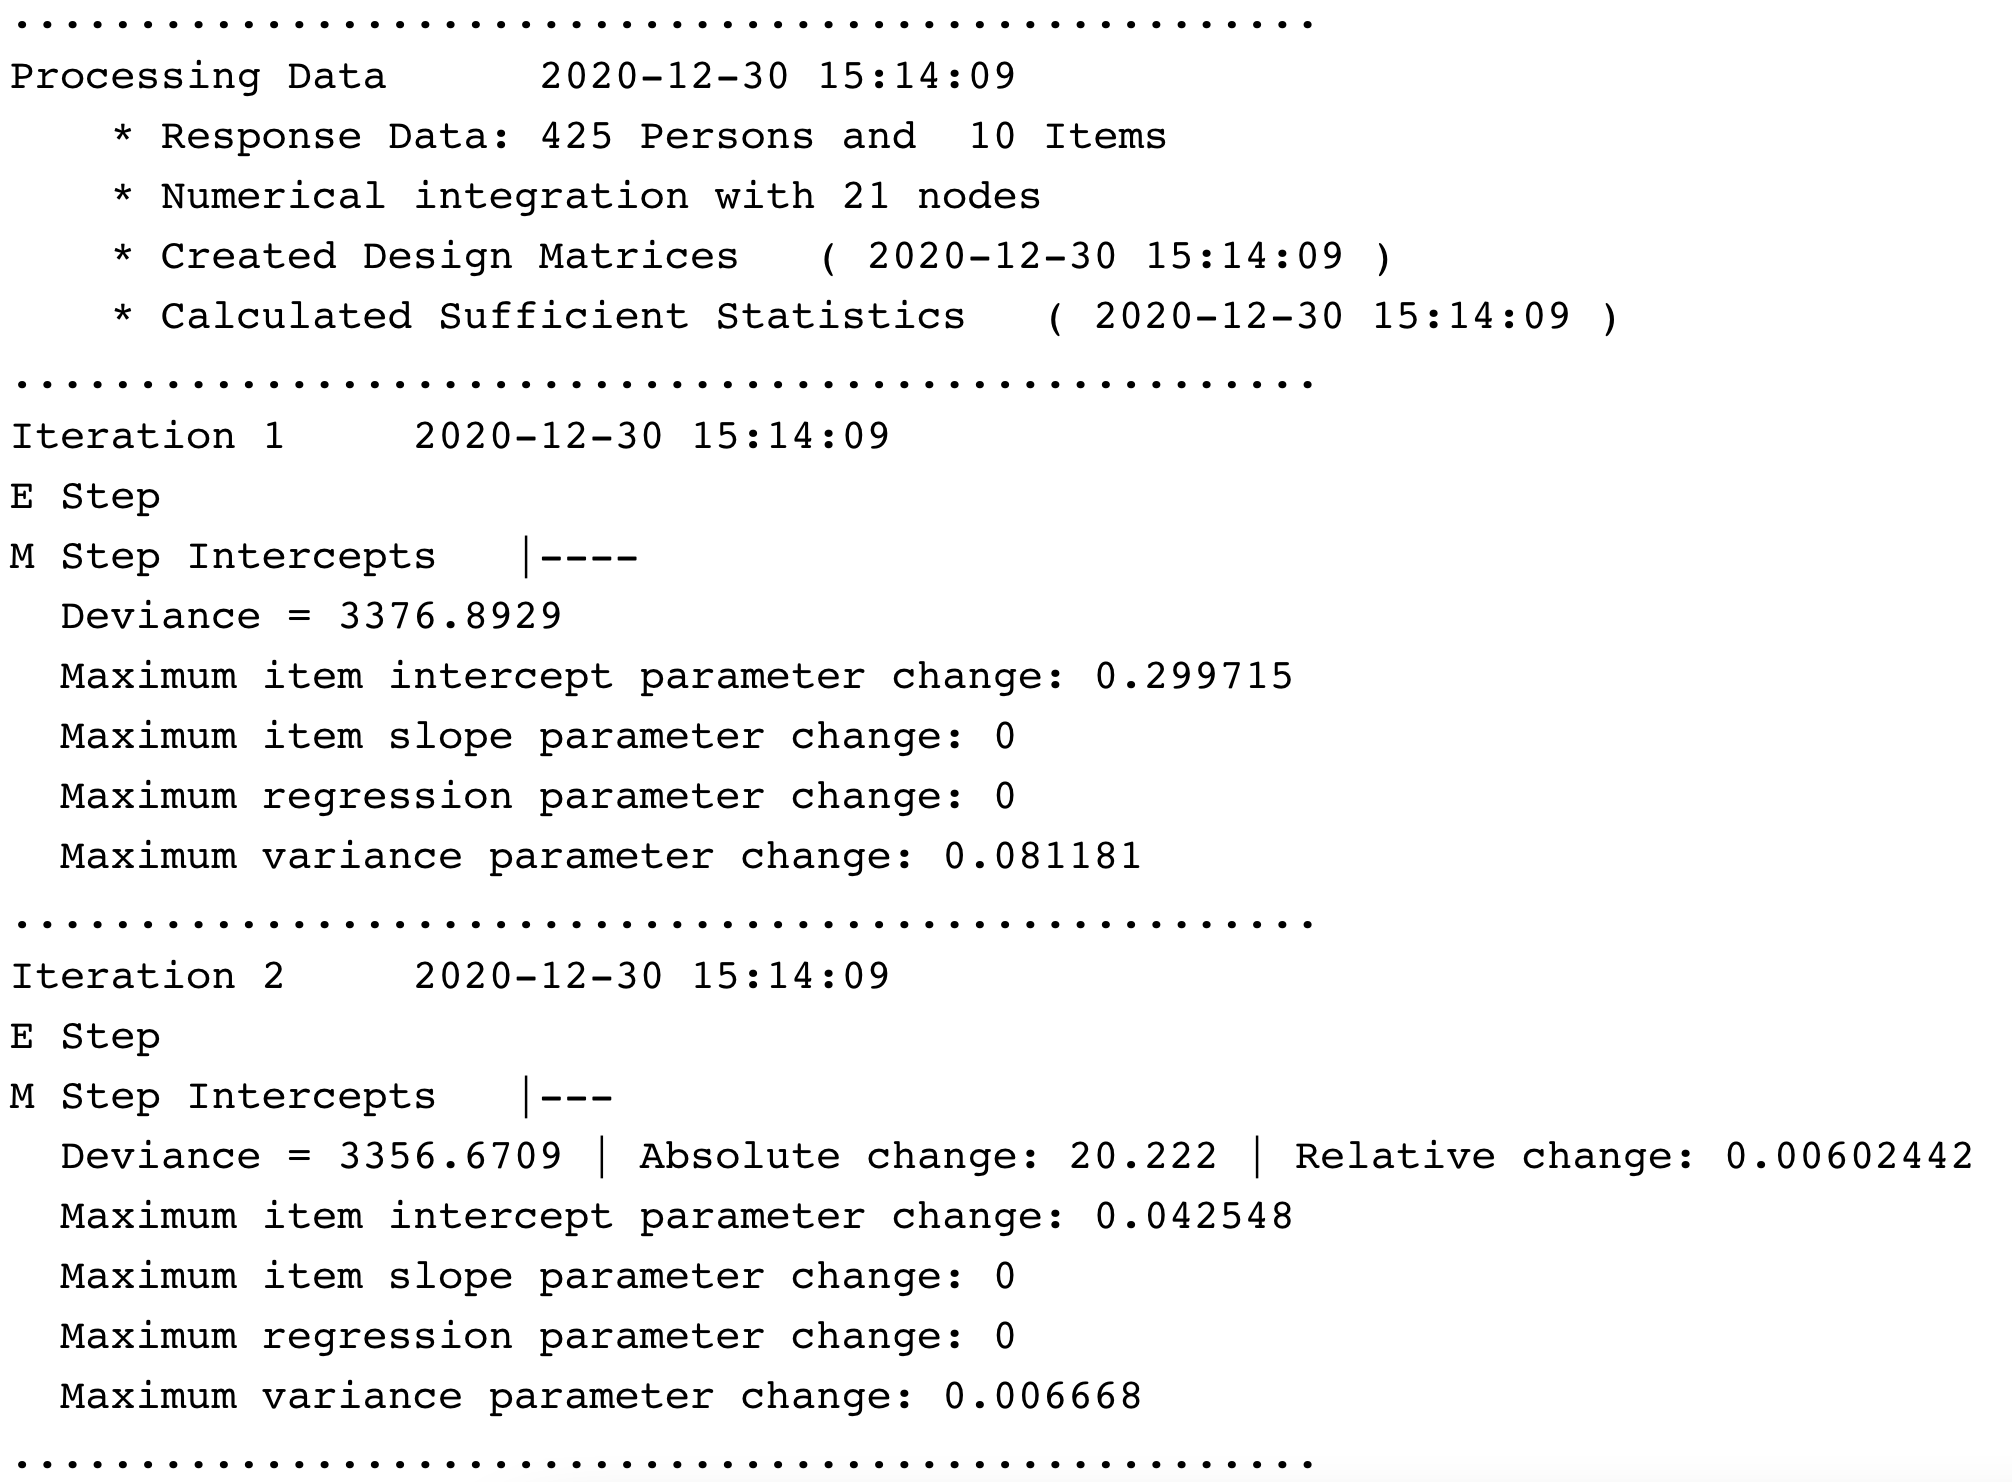2012x1482 pixels.
Task: Click the 'Processing Data' heading text
Action: click(x=198, y=77)
